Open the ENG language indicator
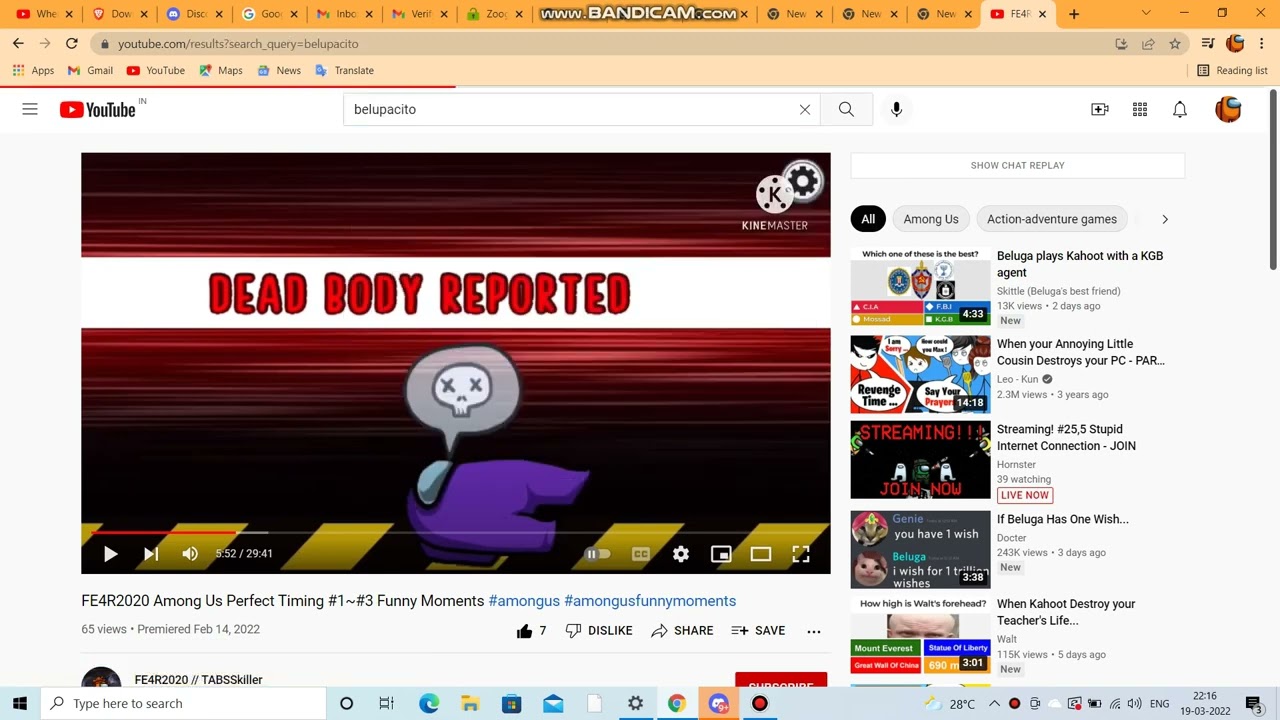This screenshot has height=720, width=1280. point(1160,703)
